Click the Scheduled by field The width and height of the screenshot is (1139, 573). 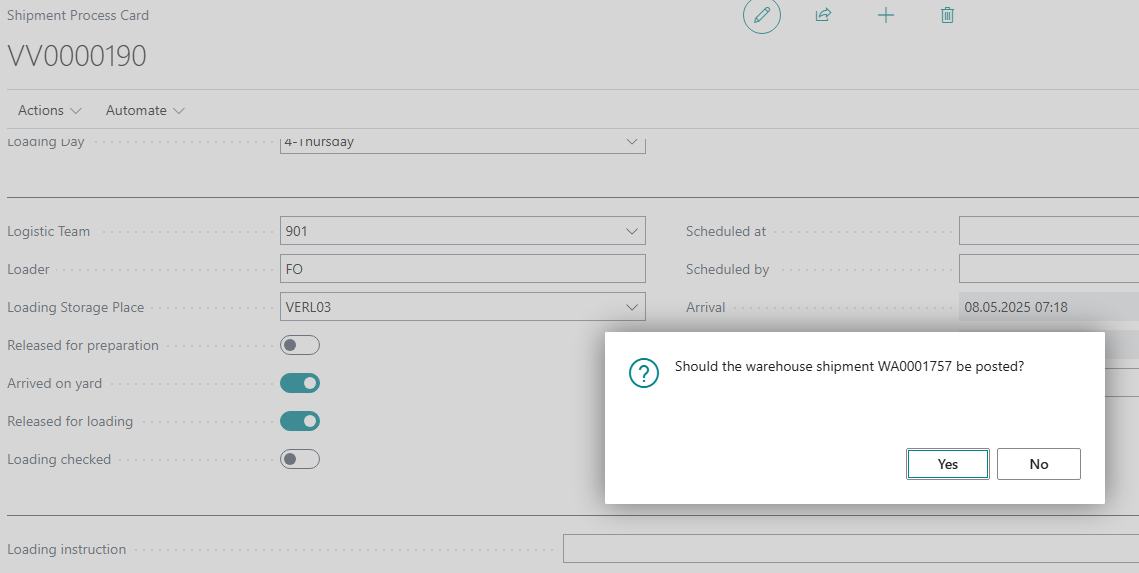click(1048, 269)
